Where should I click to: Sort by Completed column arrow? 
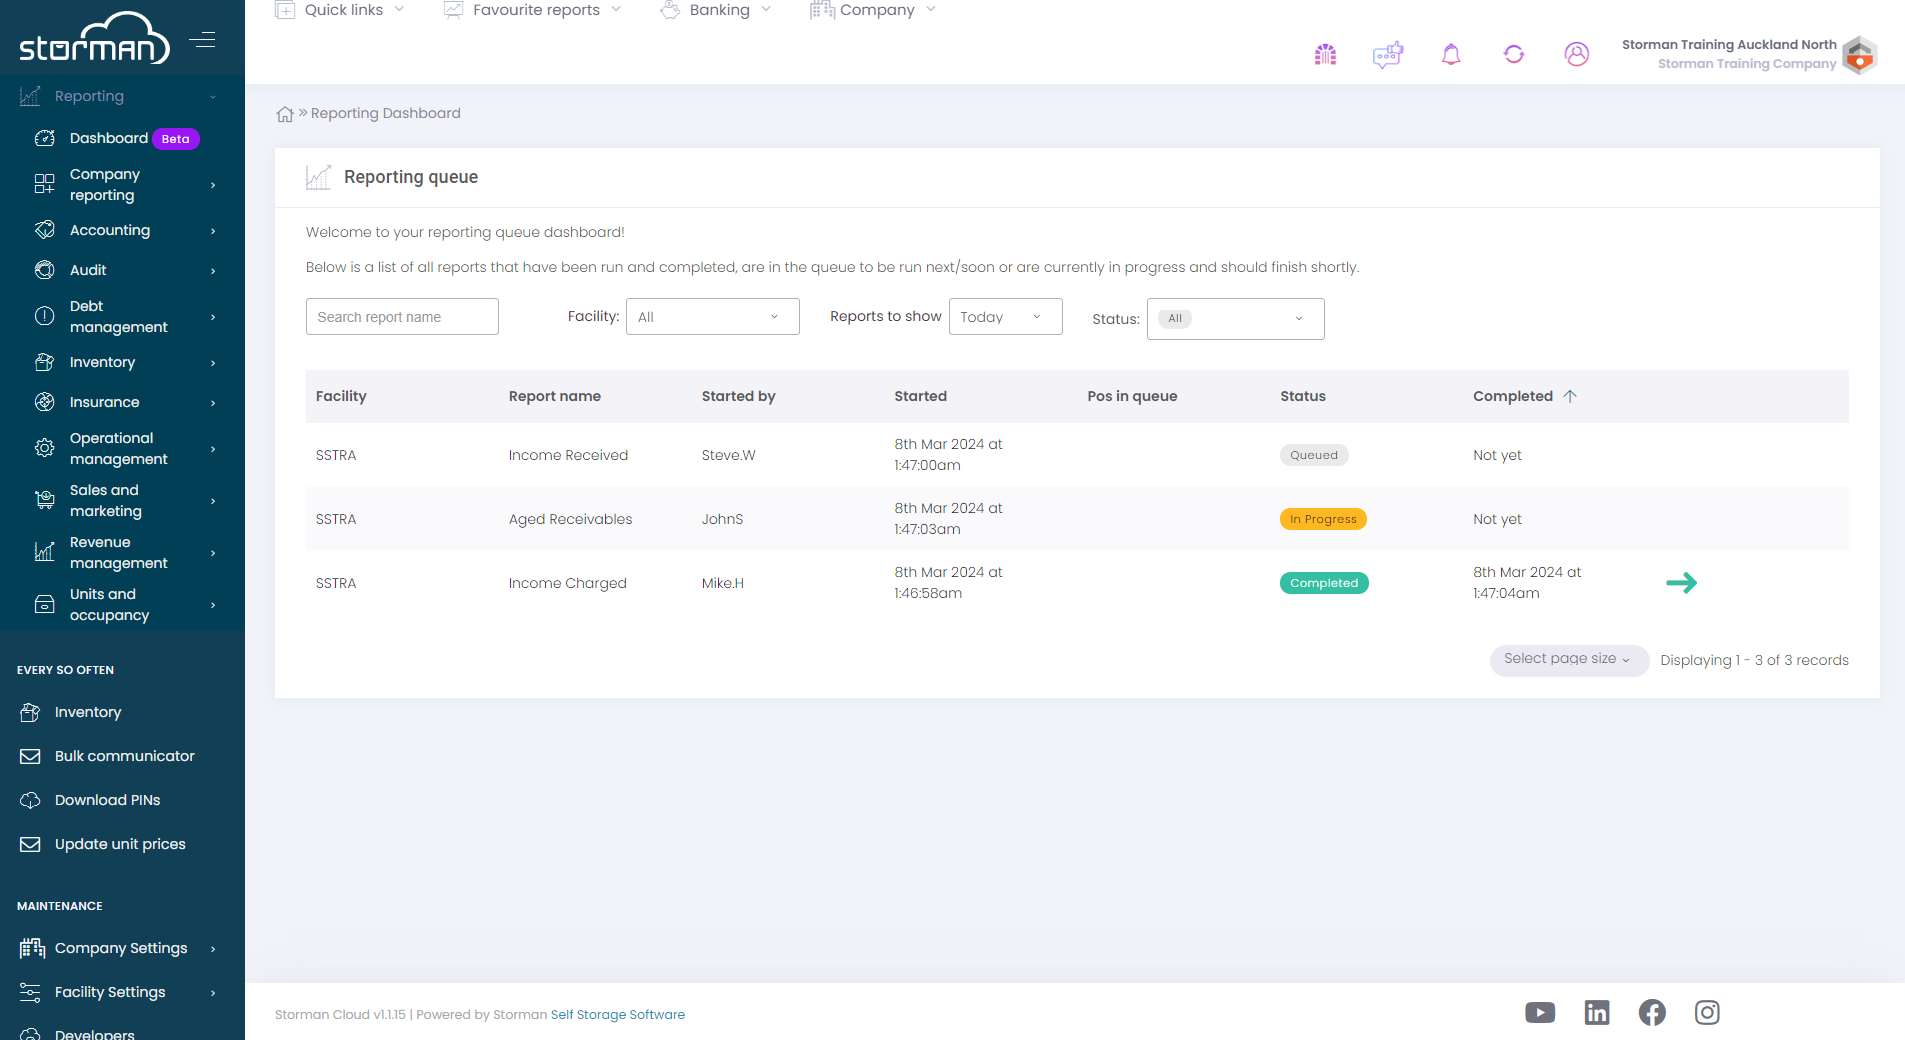coord(1570,396)
